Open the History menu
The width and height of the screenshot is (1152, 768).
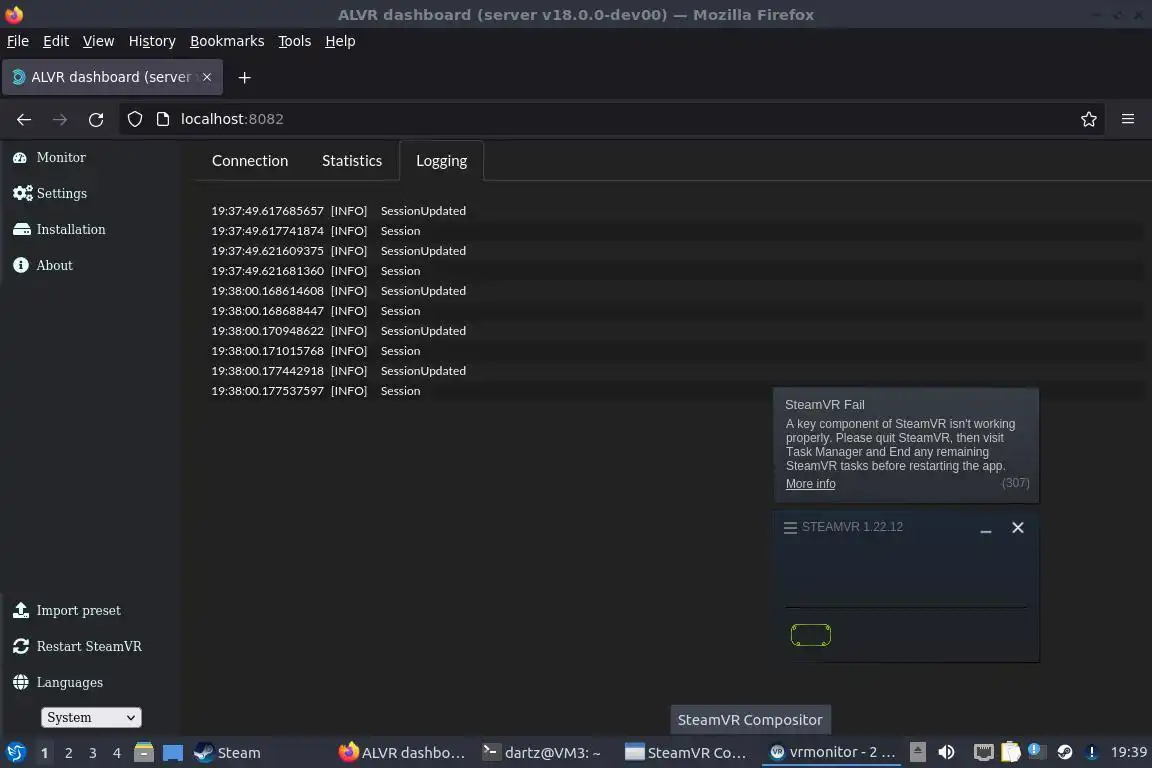click(152, 41)
